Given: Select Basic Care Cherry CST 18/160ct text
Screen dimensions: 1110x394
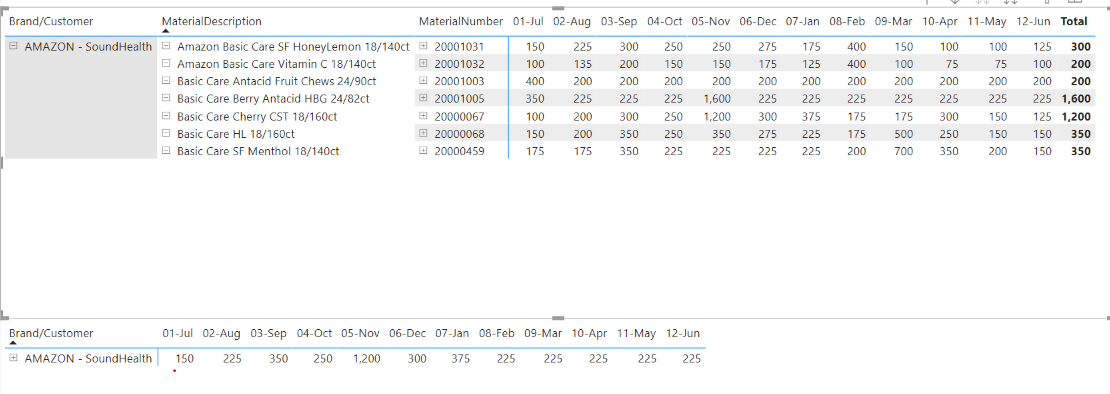Looking at the screenshot, I should coord(257,116).
